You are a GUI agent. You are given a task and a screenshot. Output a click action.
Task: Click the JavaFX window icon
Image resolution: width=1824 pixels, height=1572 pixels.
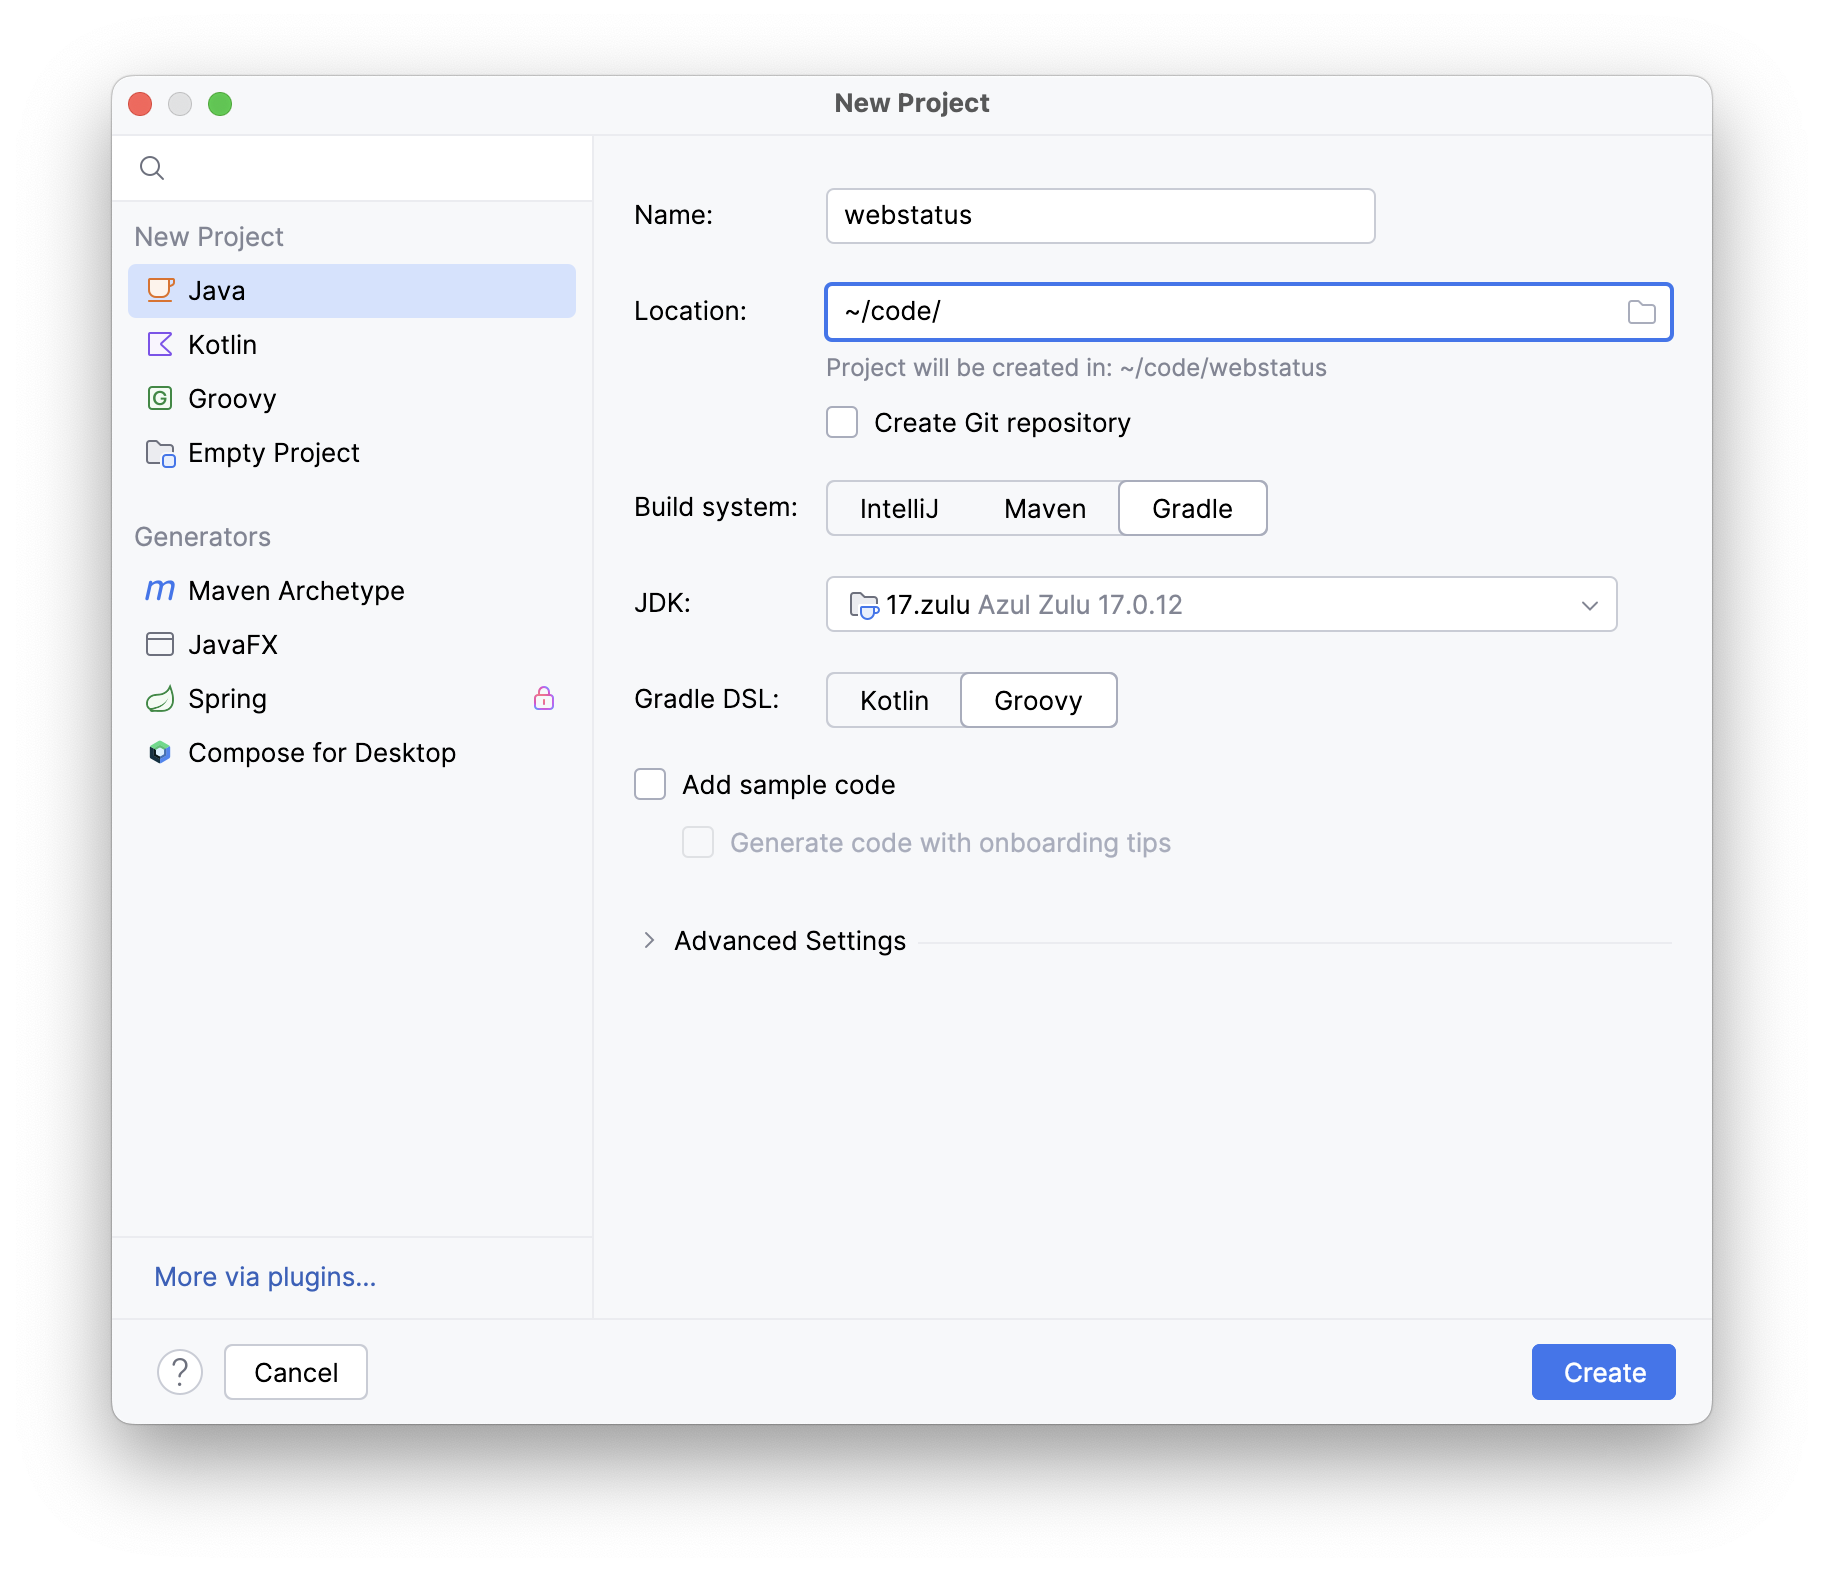click(x=160, y=644)
